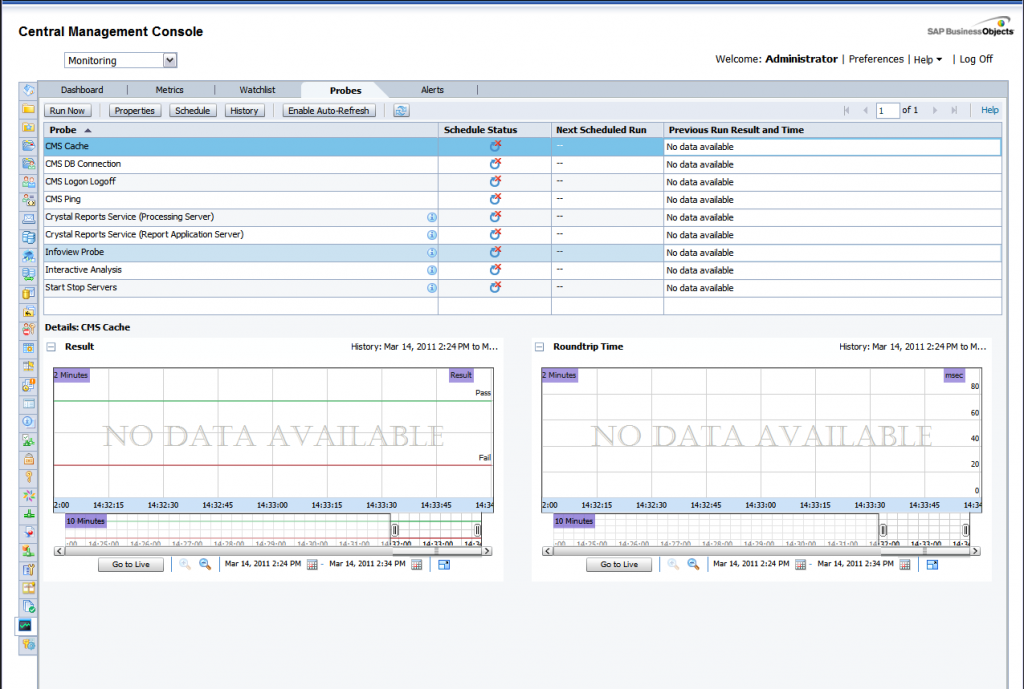Open probe Properties

point(135,111)
